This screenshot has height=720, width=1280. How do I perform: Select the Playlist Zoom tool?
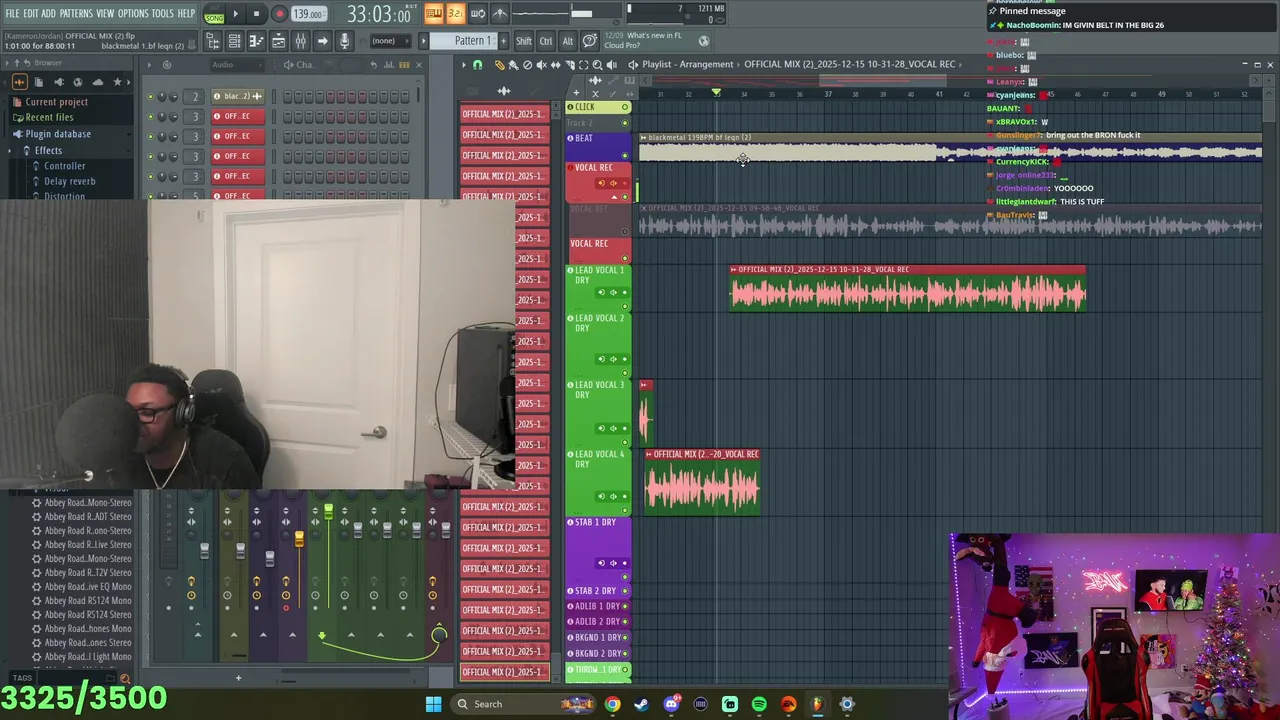598,65
